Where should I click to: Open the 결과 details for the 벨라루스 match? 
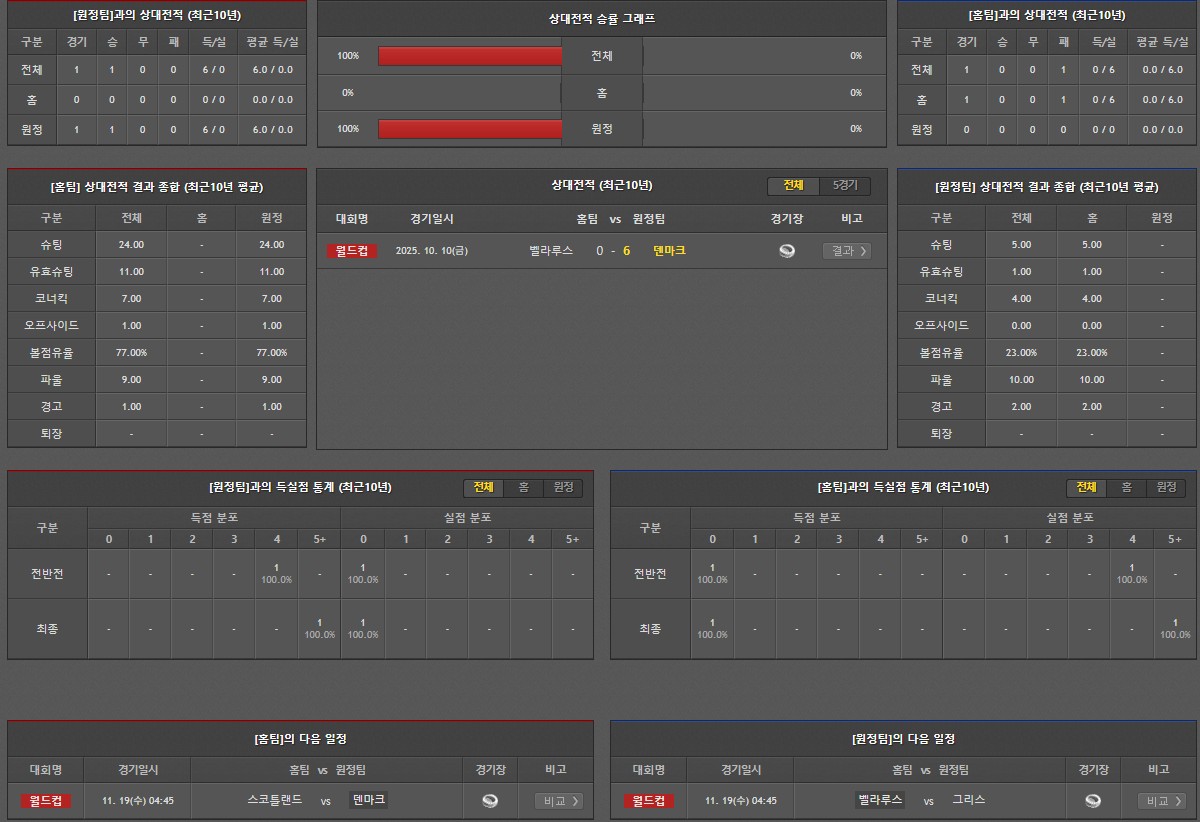(846, 251)
